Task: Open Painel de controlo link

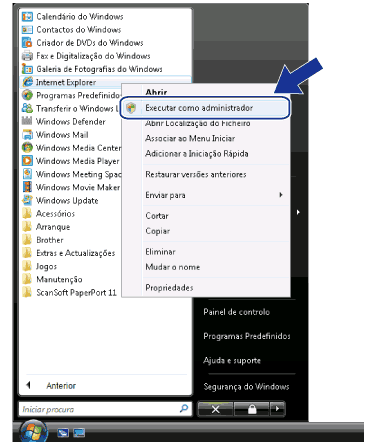Action: pyautogui.click(x=236, y=312)
